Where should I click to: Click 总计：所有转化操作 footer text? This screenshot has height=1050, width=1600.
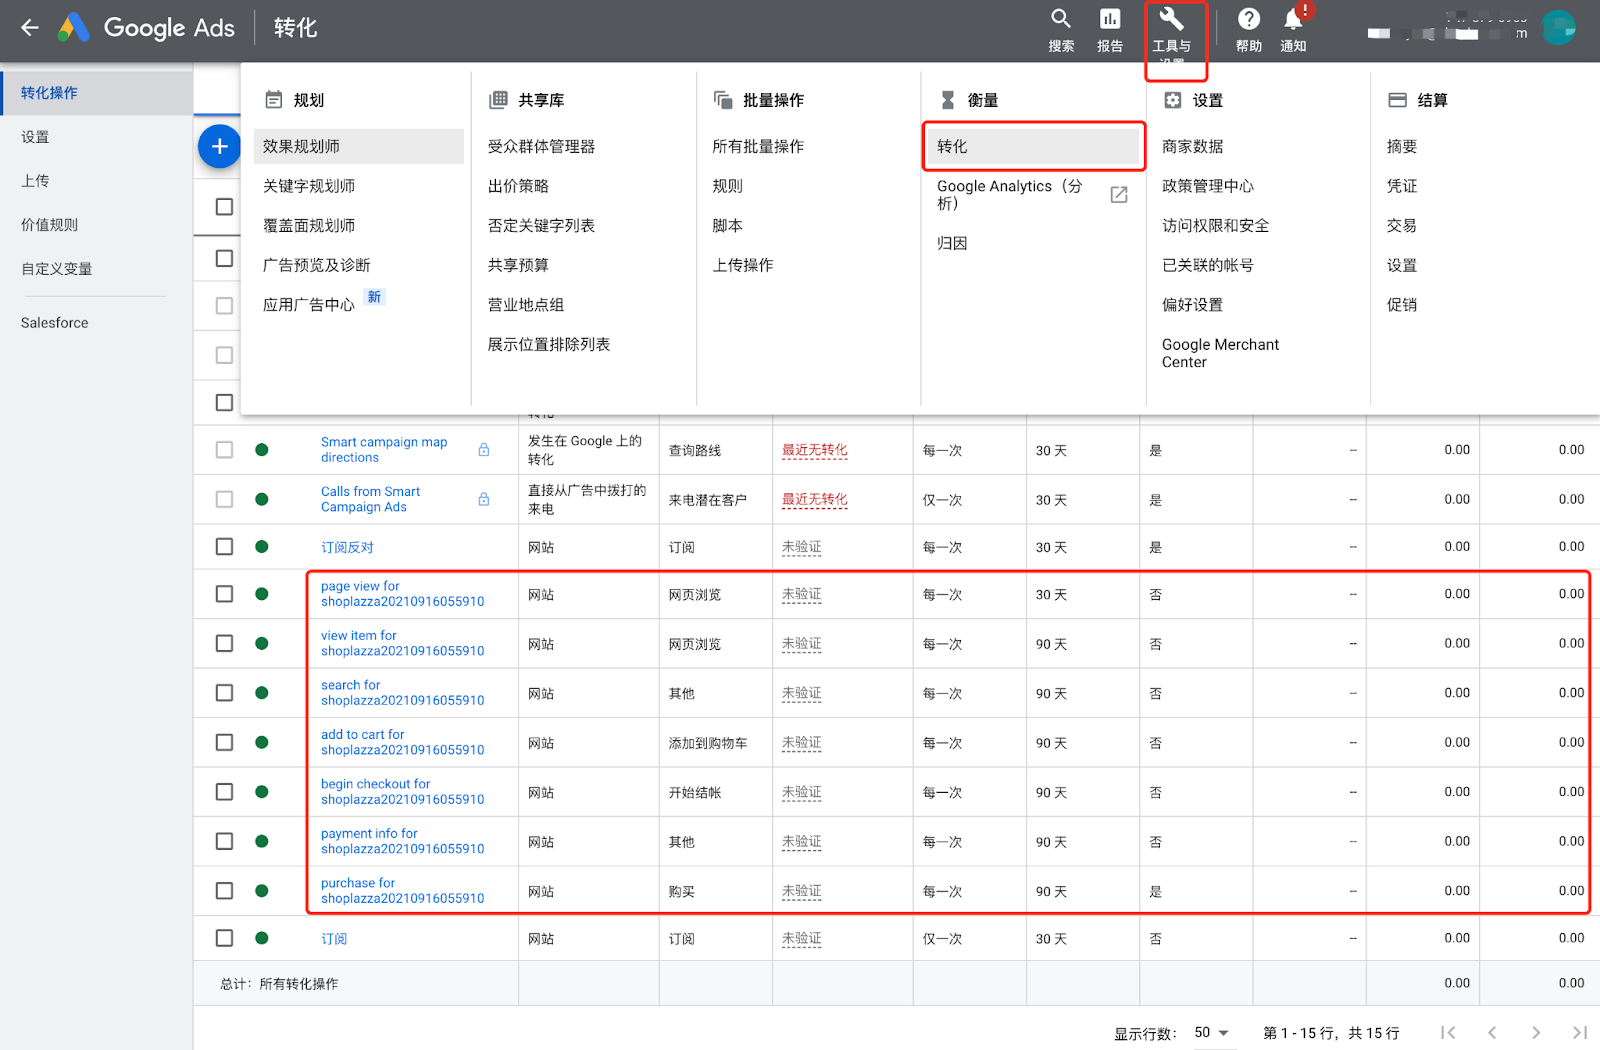point(279,984)
